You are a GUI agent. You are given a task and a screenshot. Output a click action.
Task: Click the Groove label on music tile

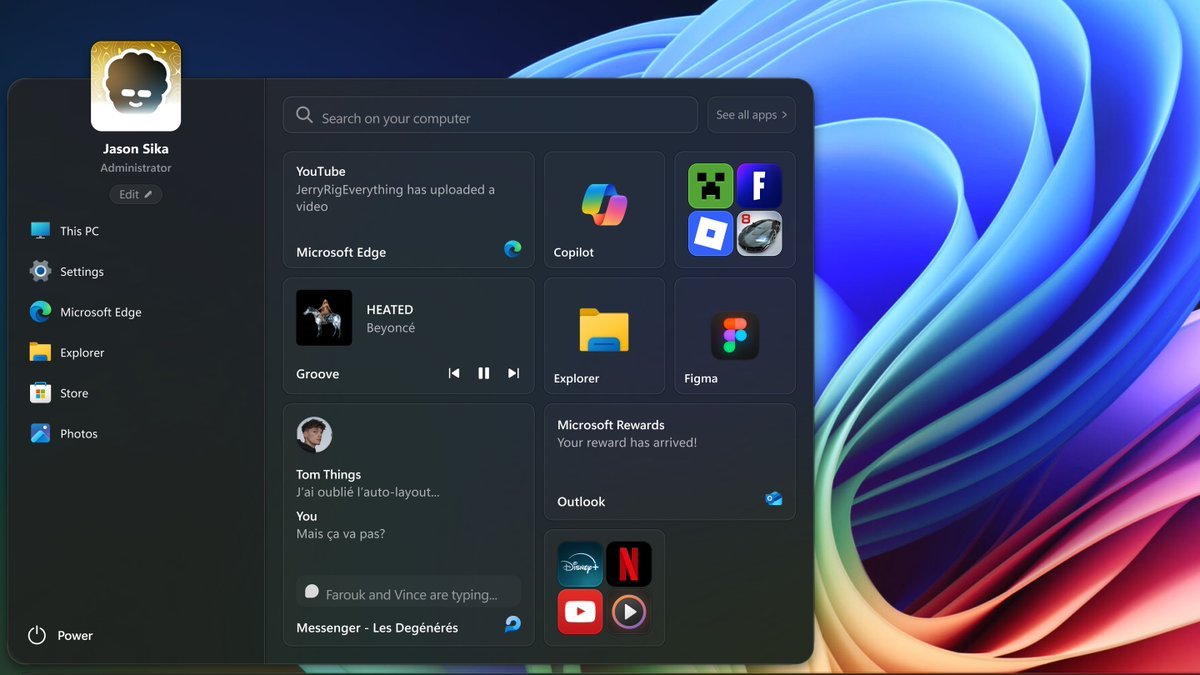(x=318, y=374)
